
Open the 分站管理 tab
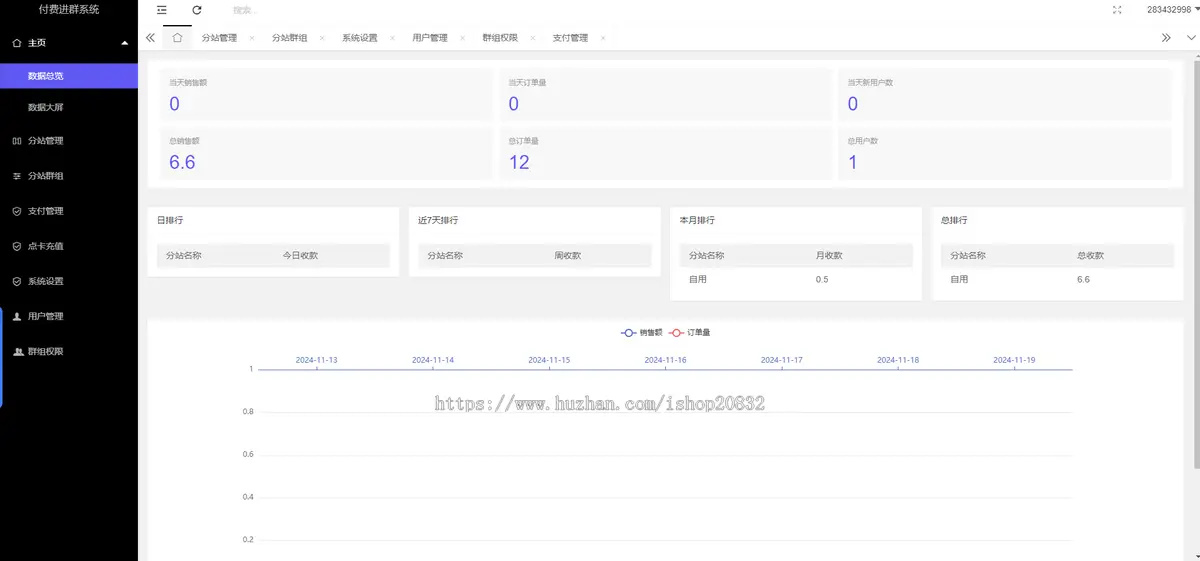pos(219,38)
